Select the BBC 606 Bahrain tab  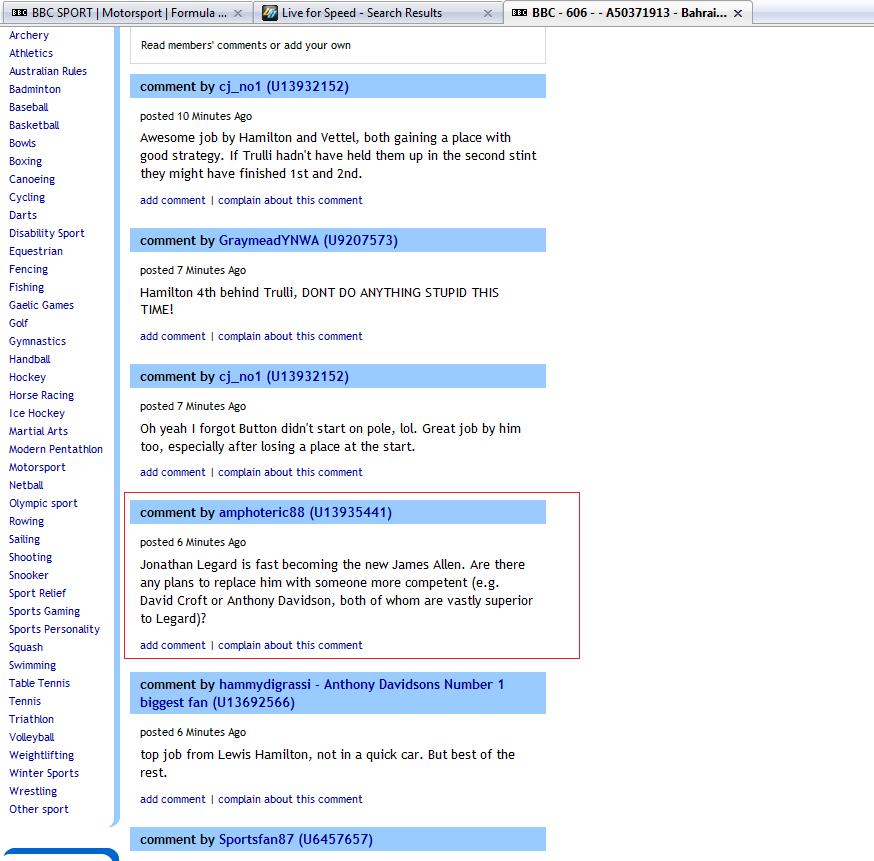pos(628,13)
